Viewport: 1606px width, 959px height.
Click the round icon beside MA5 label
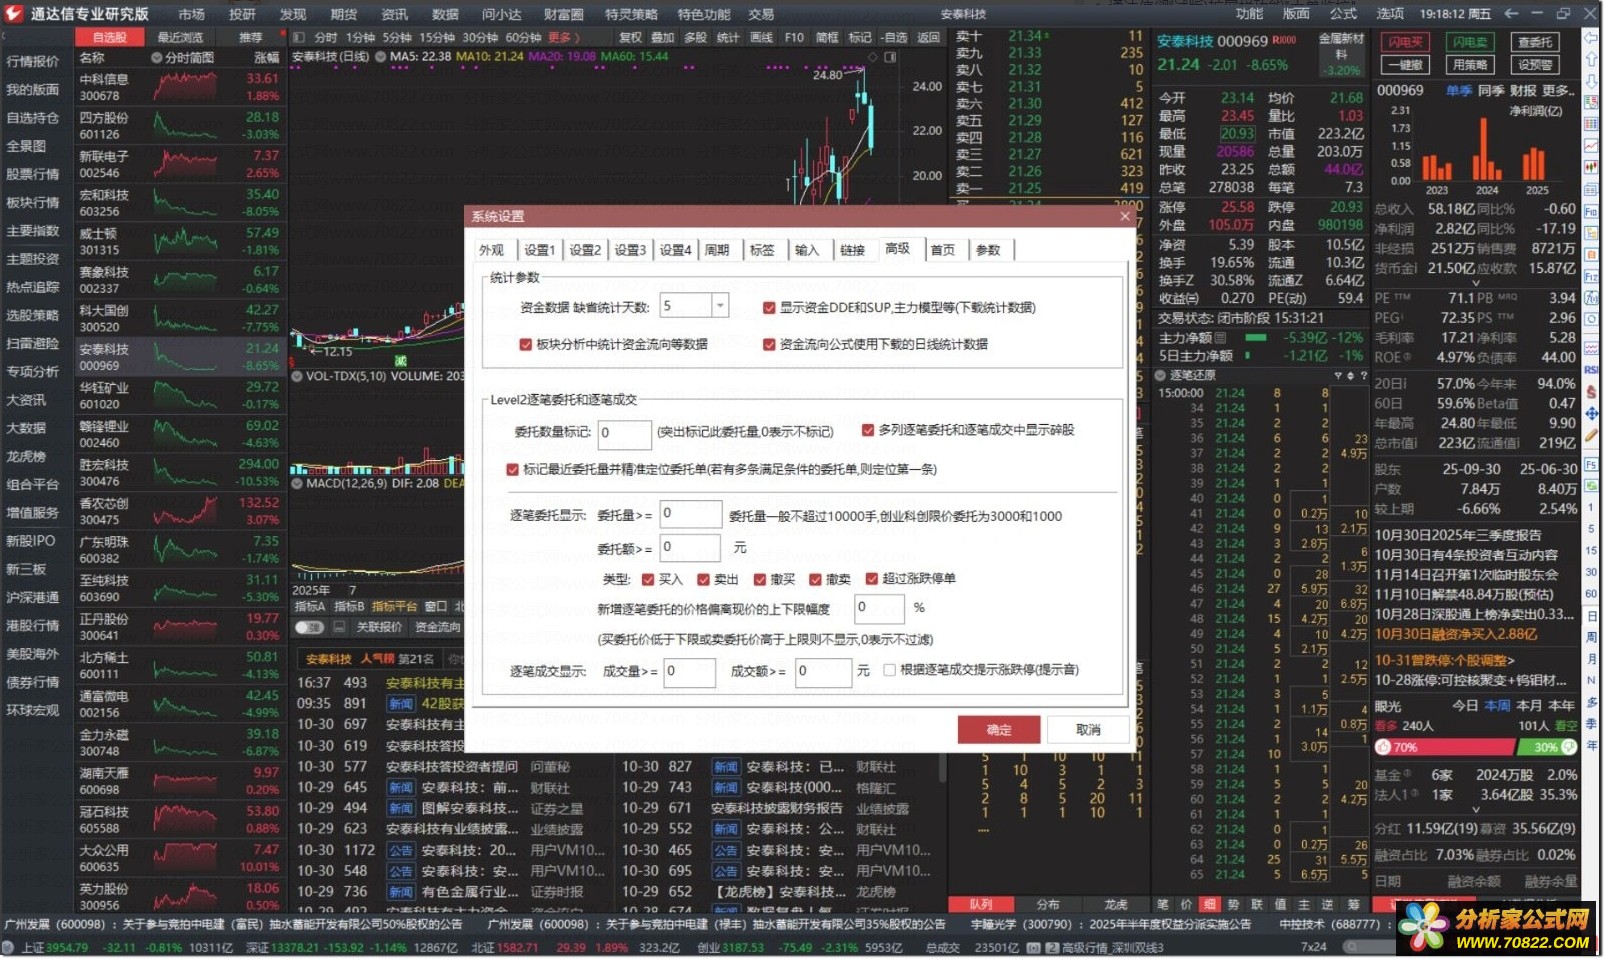click(x=380, y=57)
